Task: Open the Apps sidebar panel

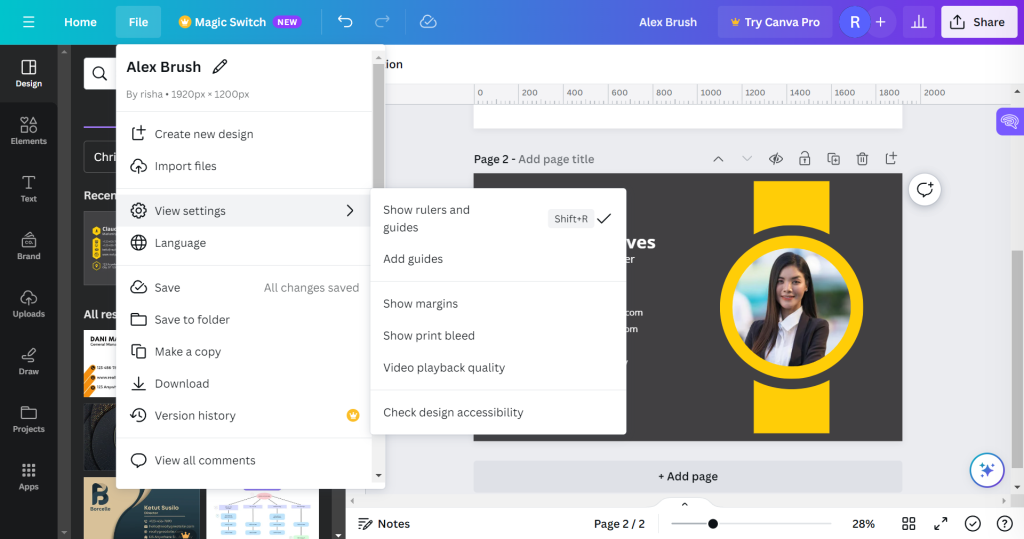Action: tap(29, 477)
